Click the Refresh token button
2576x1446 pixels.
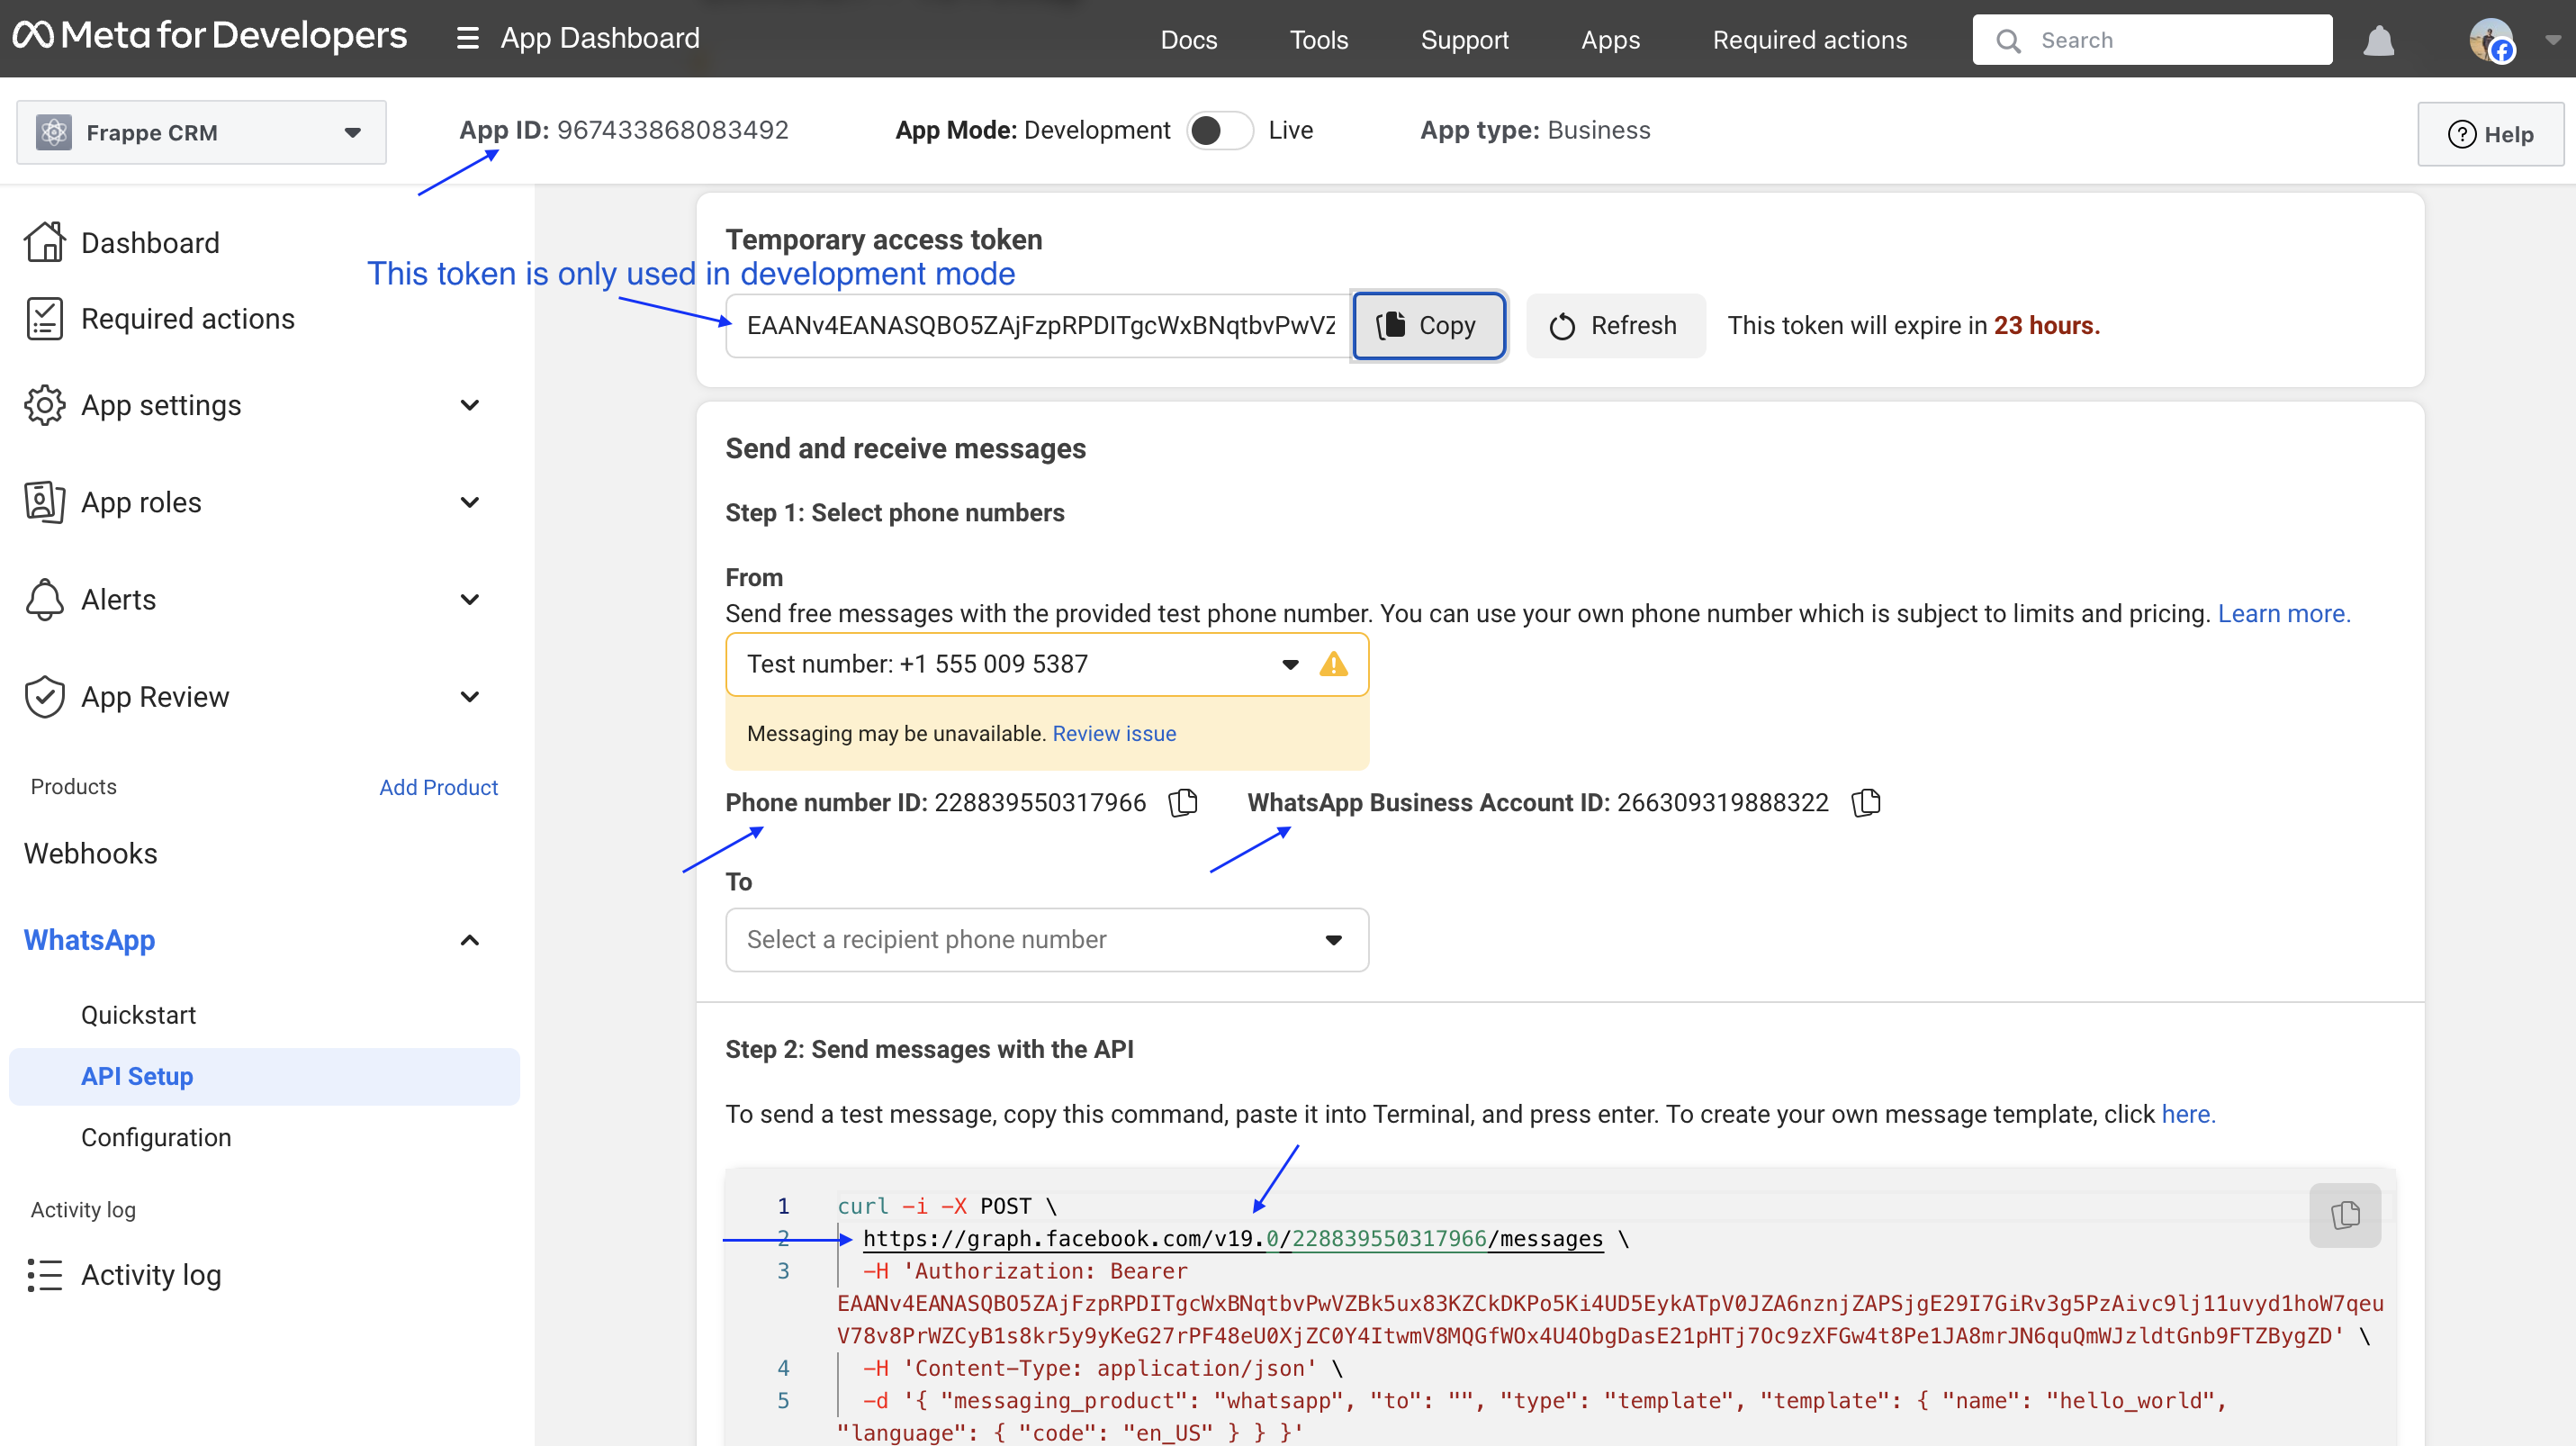1615,325
